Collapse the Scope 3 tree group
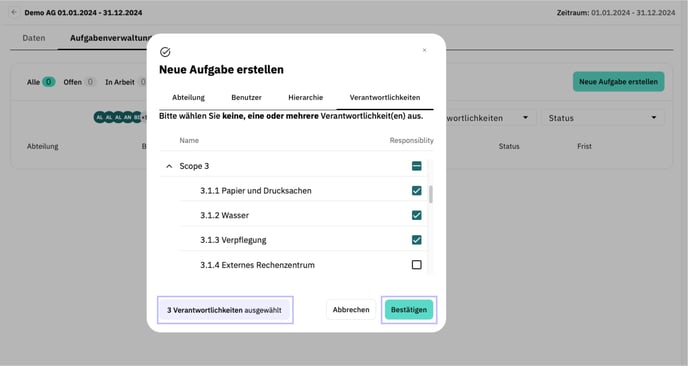Screen dimensions: 688x366 [169, 166]
